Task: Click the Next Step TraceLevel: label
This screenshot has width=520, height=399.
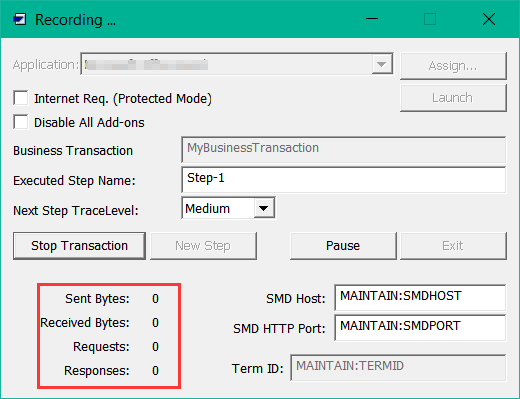Action: (x=76, y=211)
